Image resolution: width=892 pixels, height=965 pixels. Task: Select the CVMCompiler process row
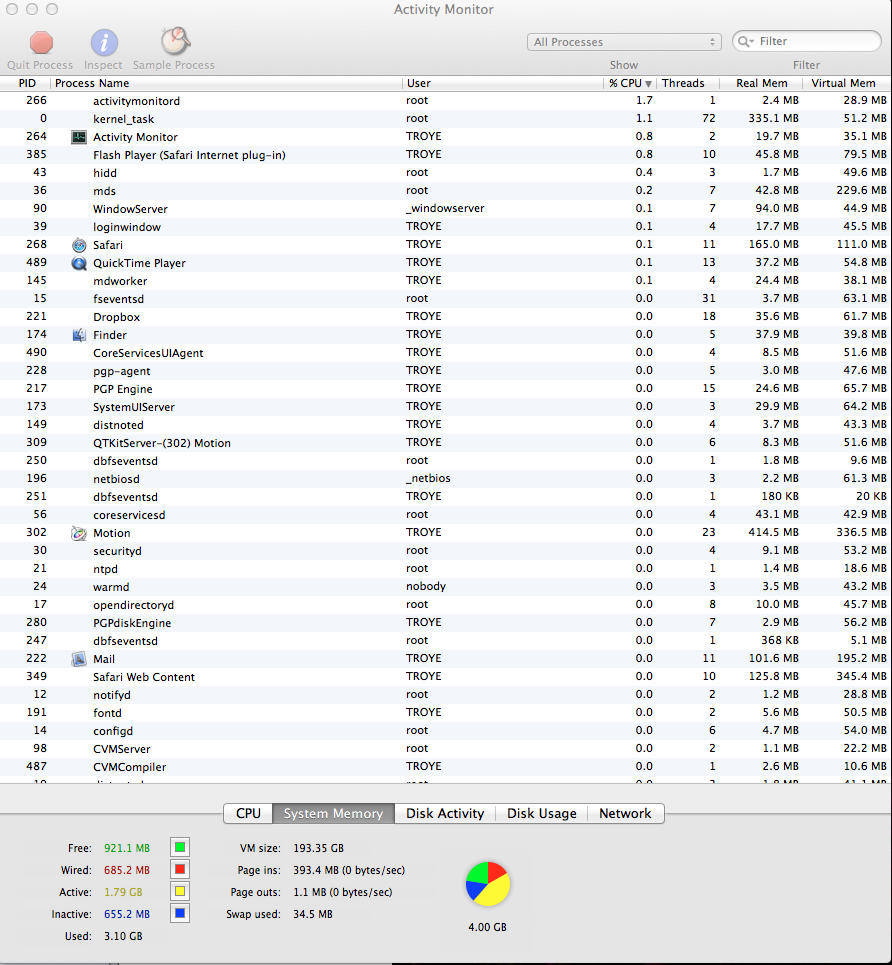[x=446, y=767]
